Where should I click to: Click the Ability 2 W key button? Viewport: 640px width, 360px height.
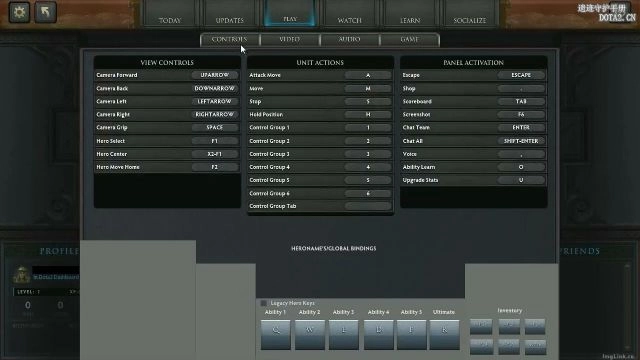pyautogui.click(x=310, y=334)
